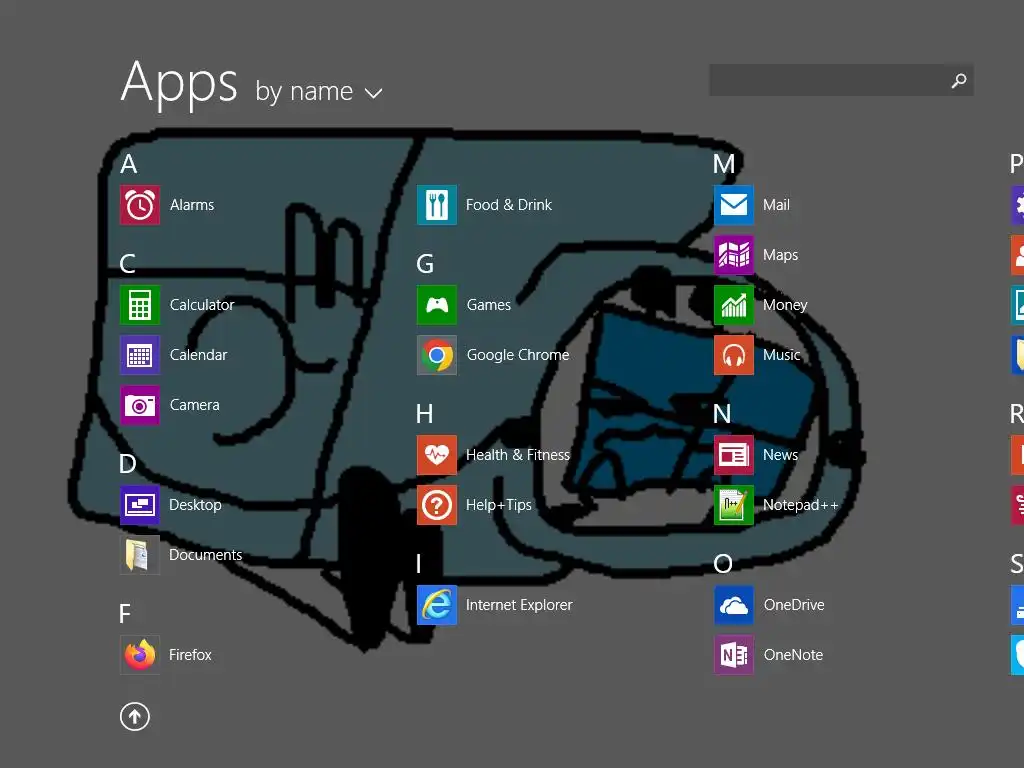Click the search magnifier icon
1024x768 pixels.
point(959,80)
